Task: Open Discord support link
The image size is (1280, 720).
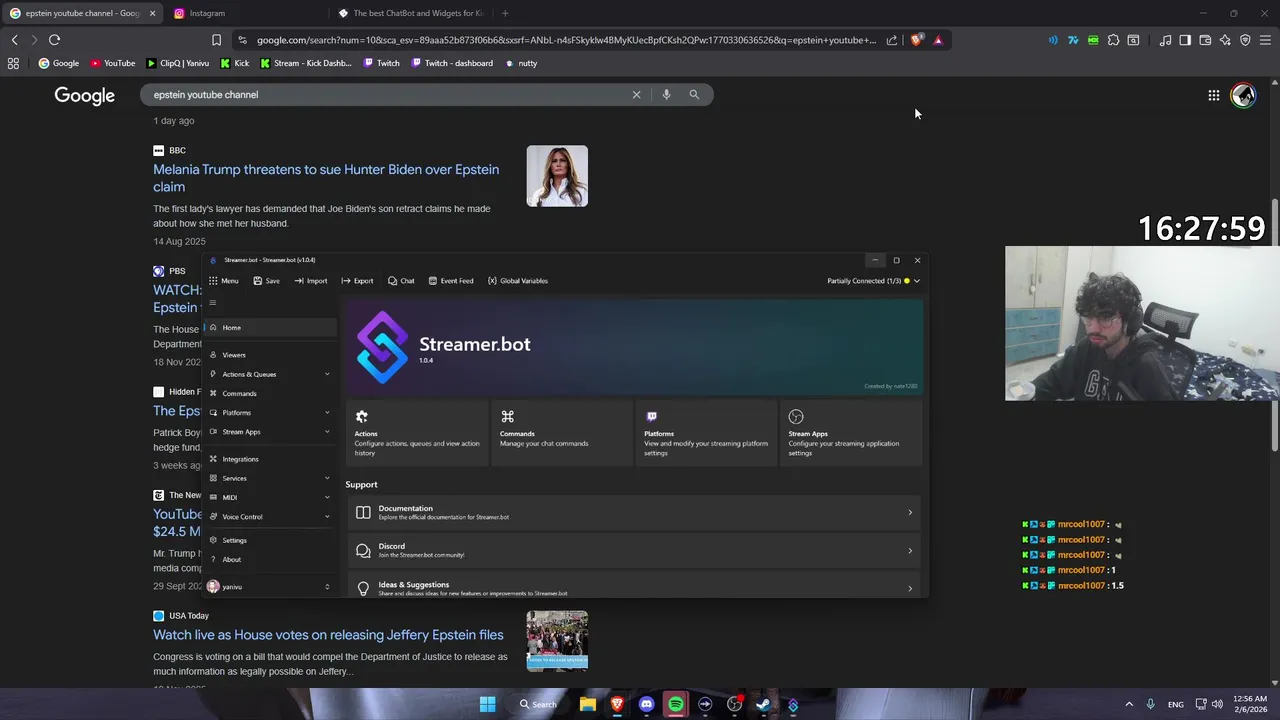Action: pyautogui.click(x=634, y=550)
